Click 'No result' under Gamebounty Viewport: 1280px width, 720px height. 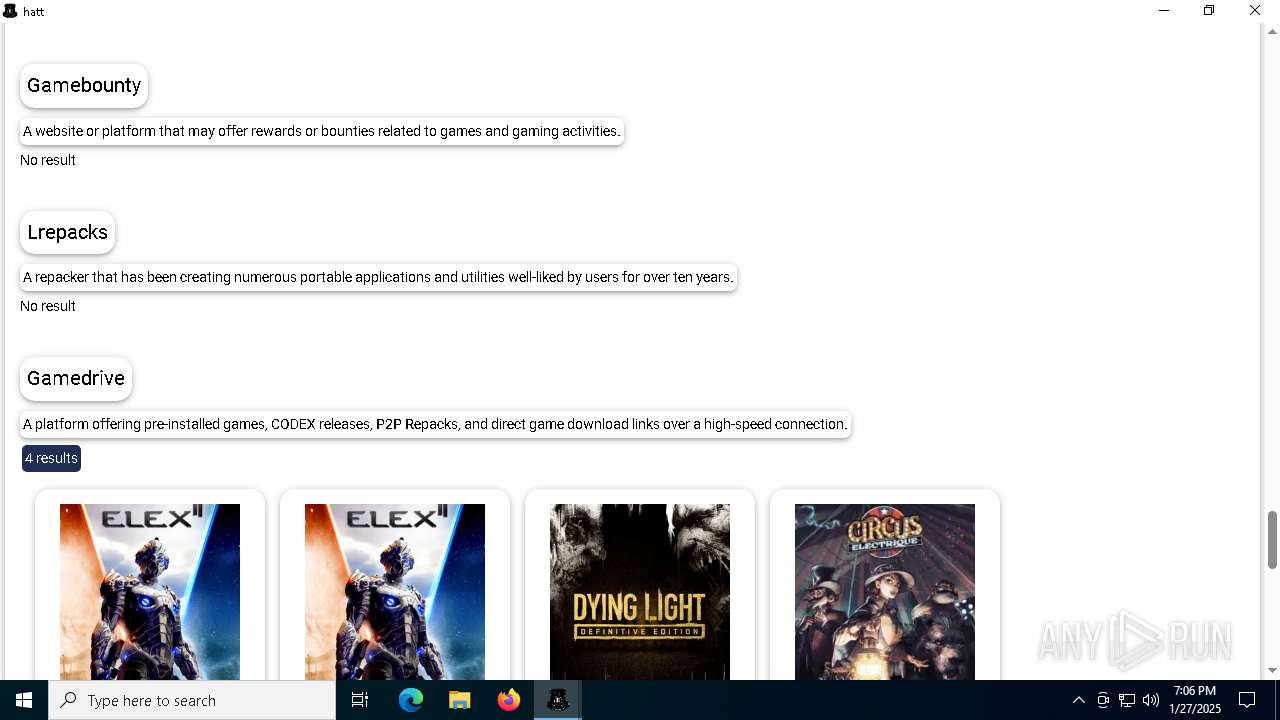(48, 160)
